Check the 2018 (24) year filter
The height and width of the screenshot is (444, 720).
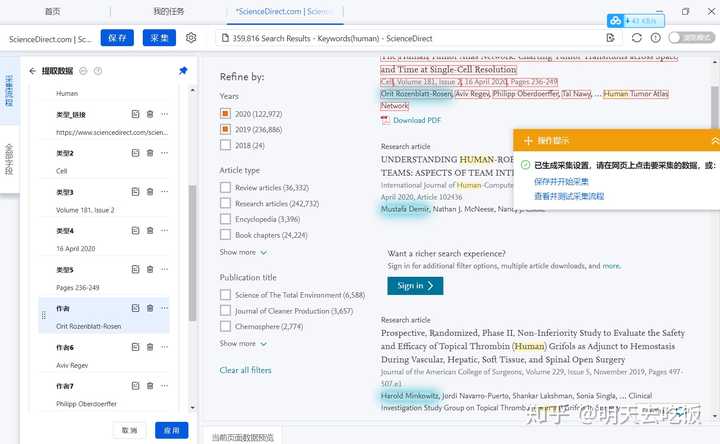click(225, 145)
